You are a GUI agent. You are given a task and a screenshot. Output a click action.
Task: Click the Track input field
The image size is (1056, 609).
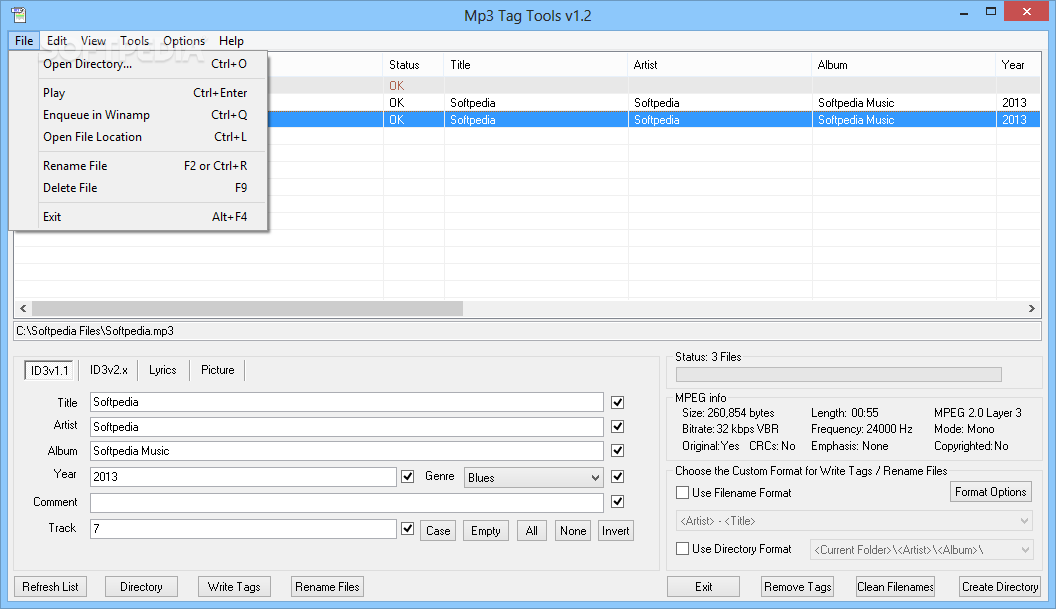click(x=243, y=529)
